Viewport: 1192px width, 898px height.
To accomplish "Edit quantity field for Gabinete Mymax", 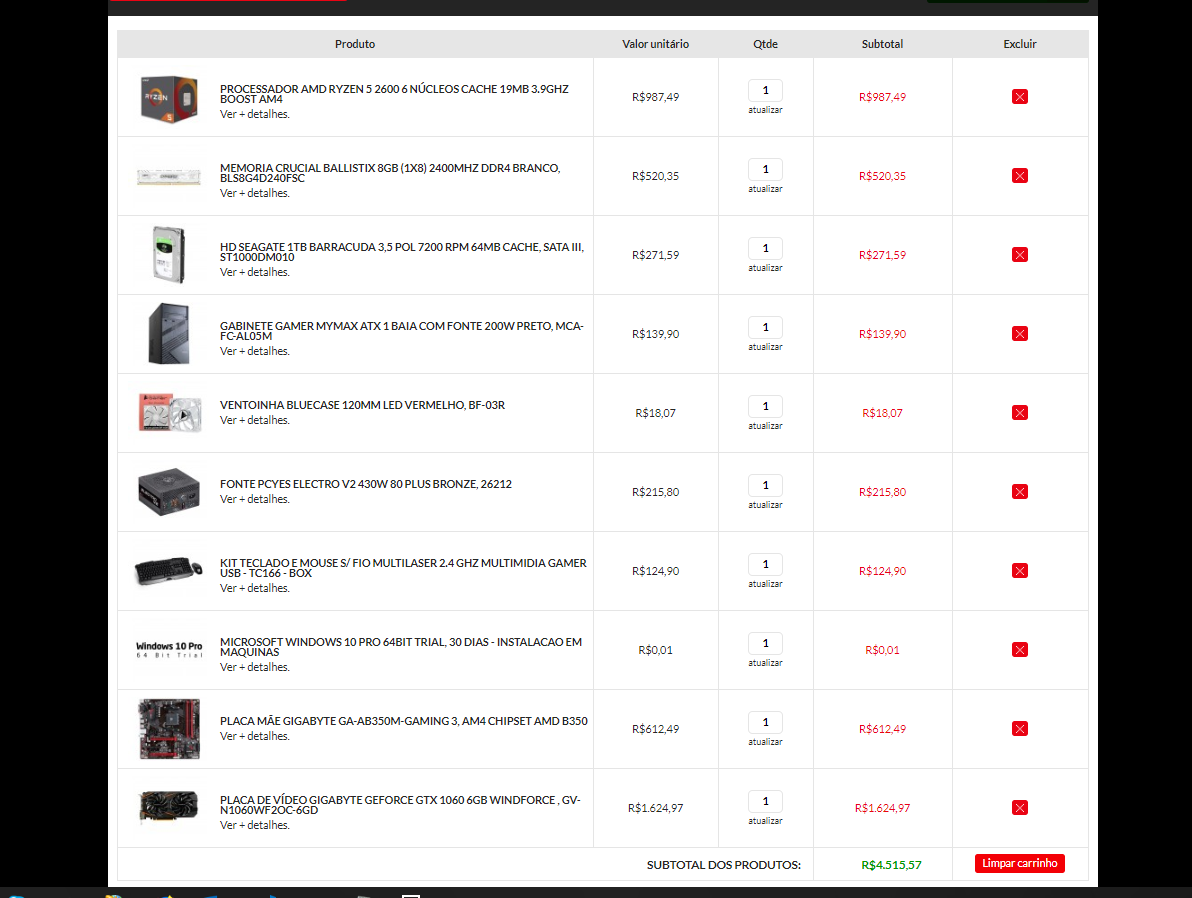I will [x=766, y=328].
